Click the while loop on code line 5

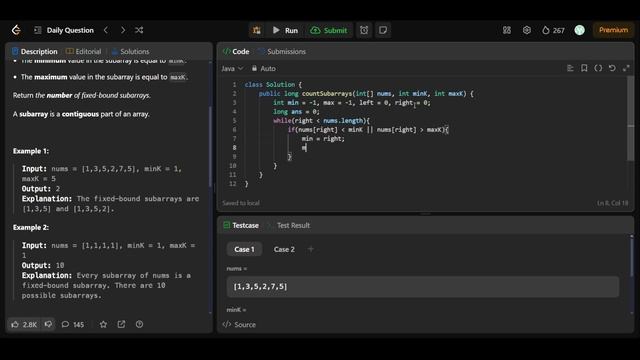pyautogui.click(x=321, y=121)
